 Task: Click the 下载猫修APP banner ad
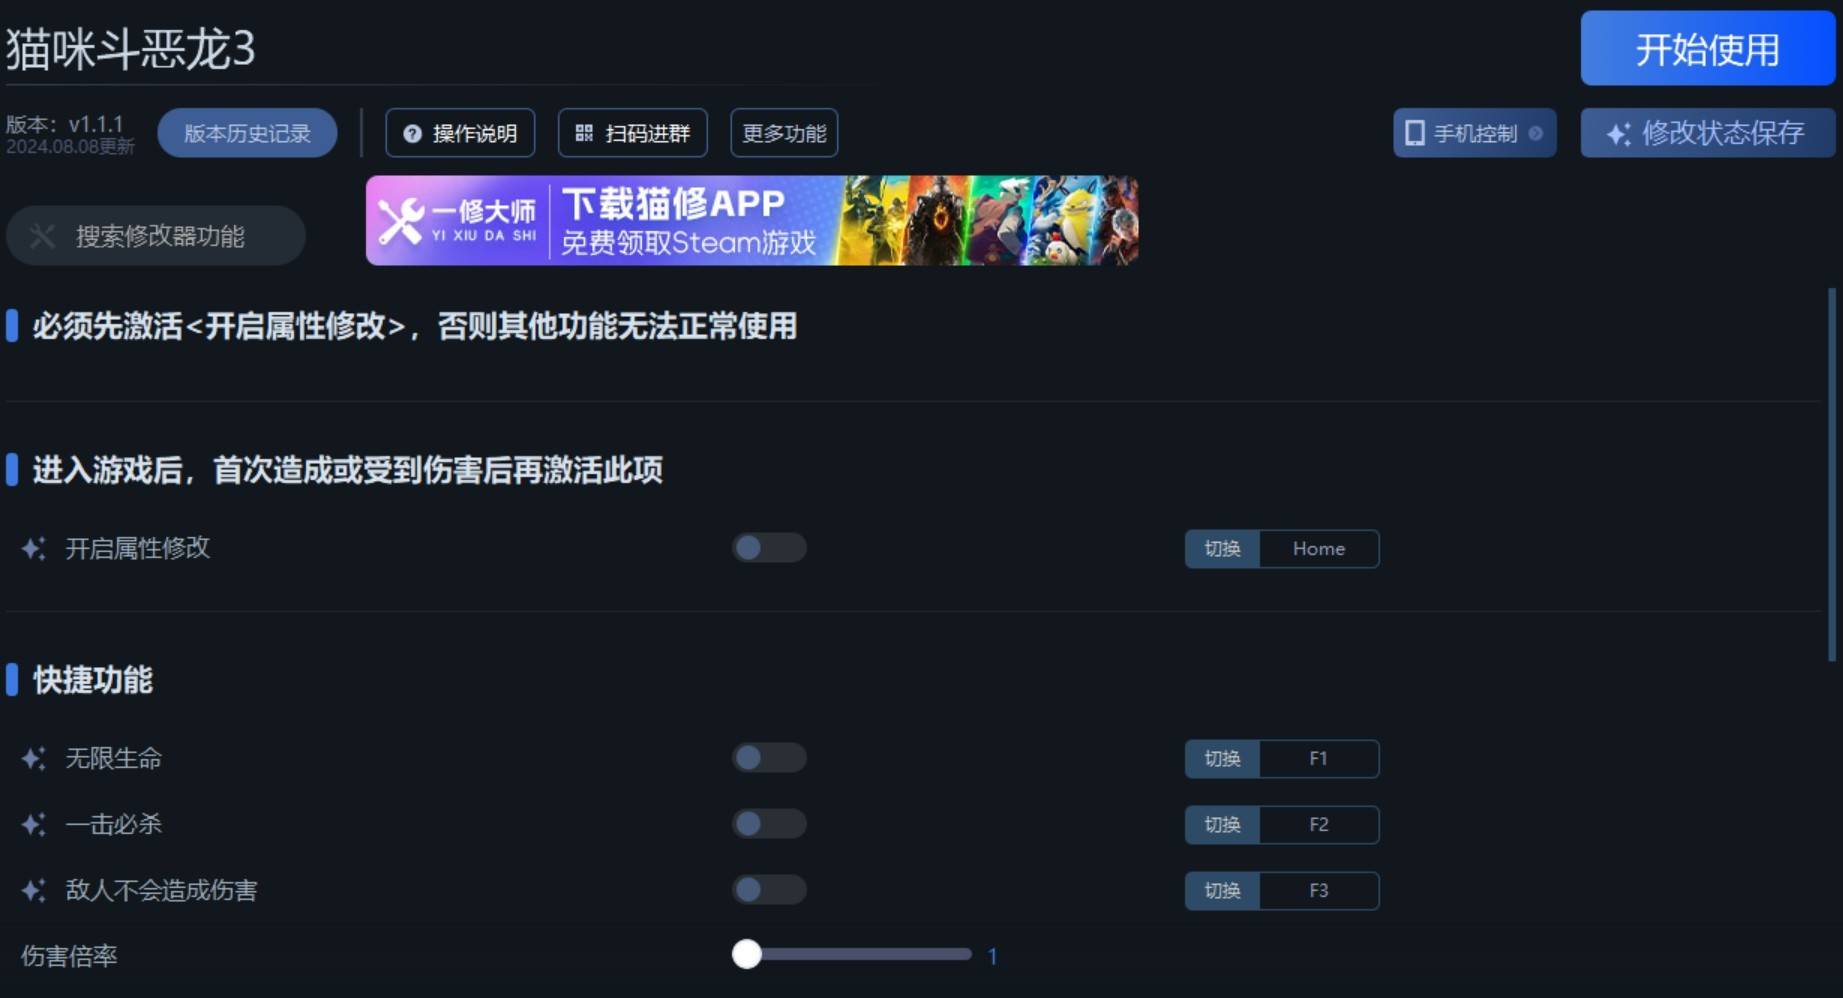[x=752, y=221]
